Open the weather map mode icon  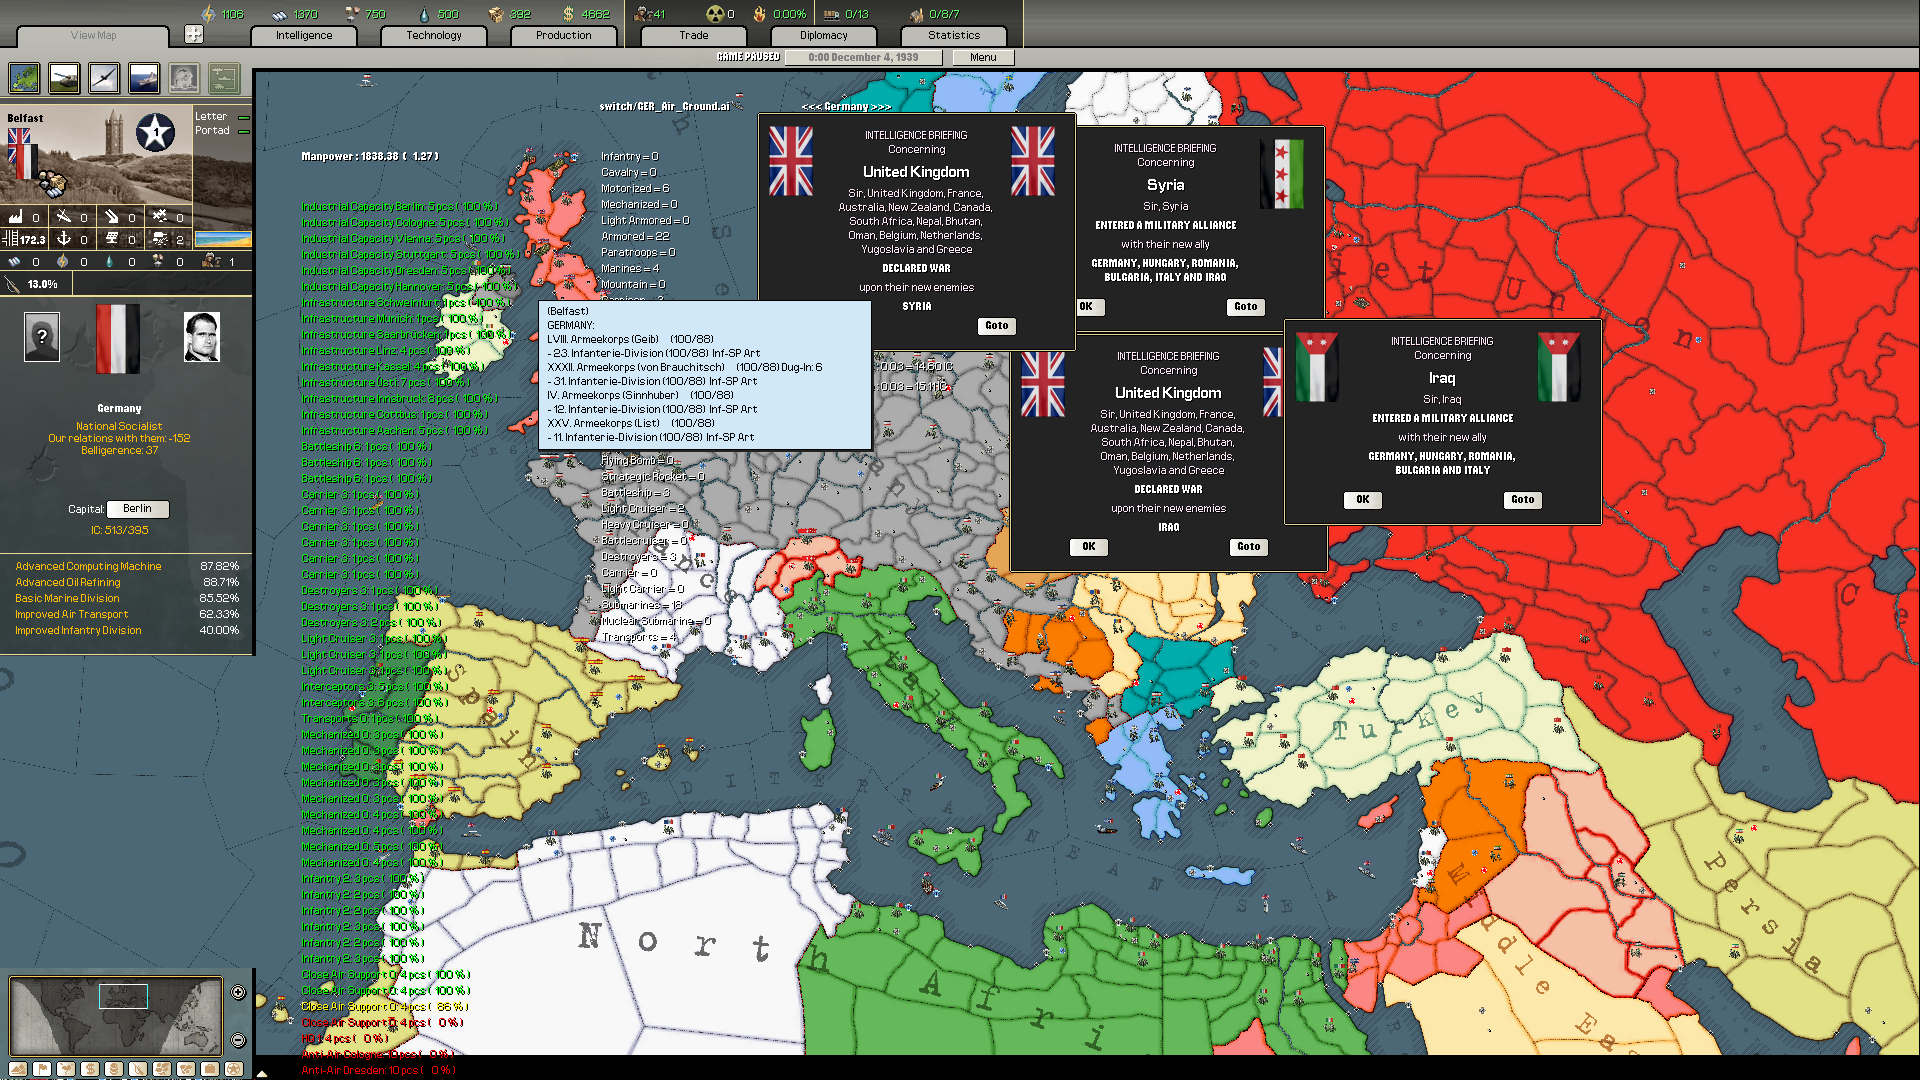(66, 1068)
